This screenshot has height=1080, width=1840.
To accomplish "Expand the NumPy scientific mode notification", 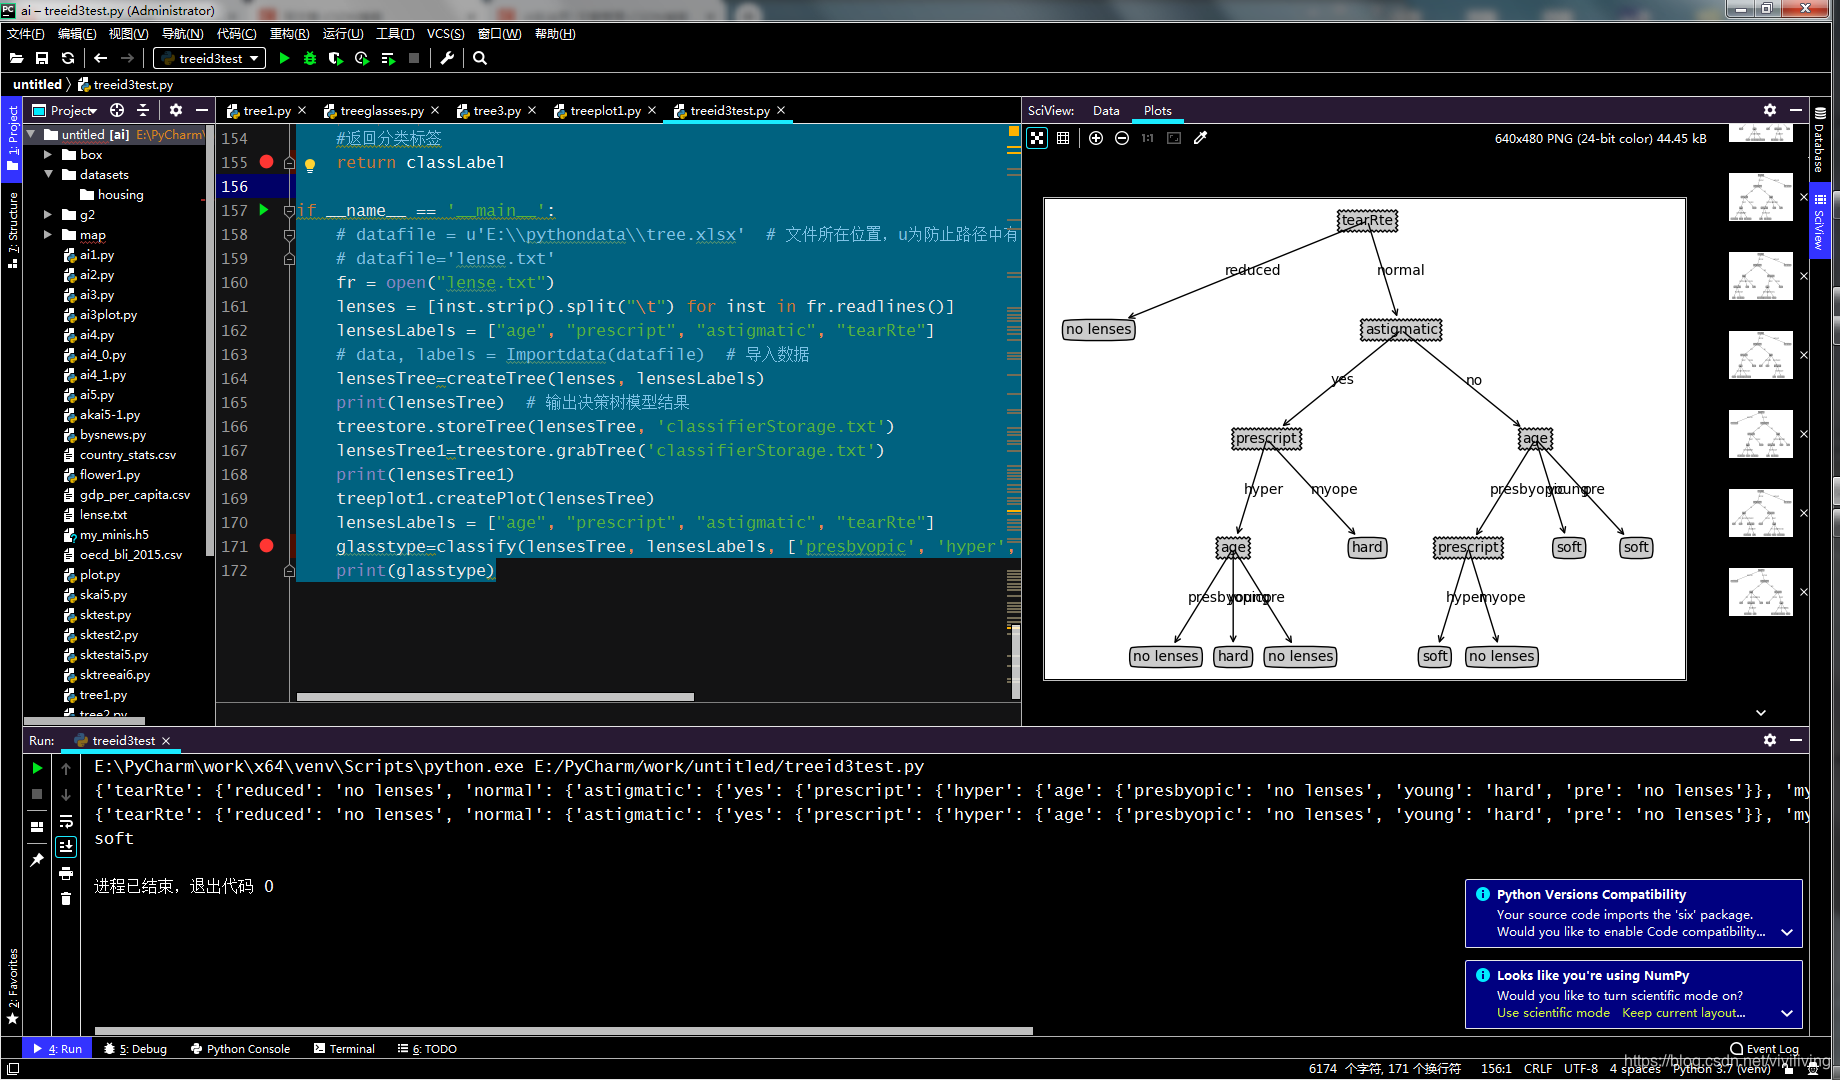I will [x=1787, y=1013].
